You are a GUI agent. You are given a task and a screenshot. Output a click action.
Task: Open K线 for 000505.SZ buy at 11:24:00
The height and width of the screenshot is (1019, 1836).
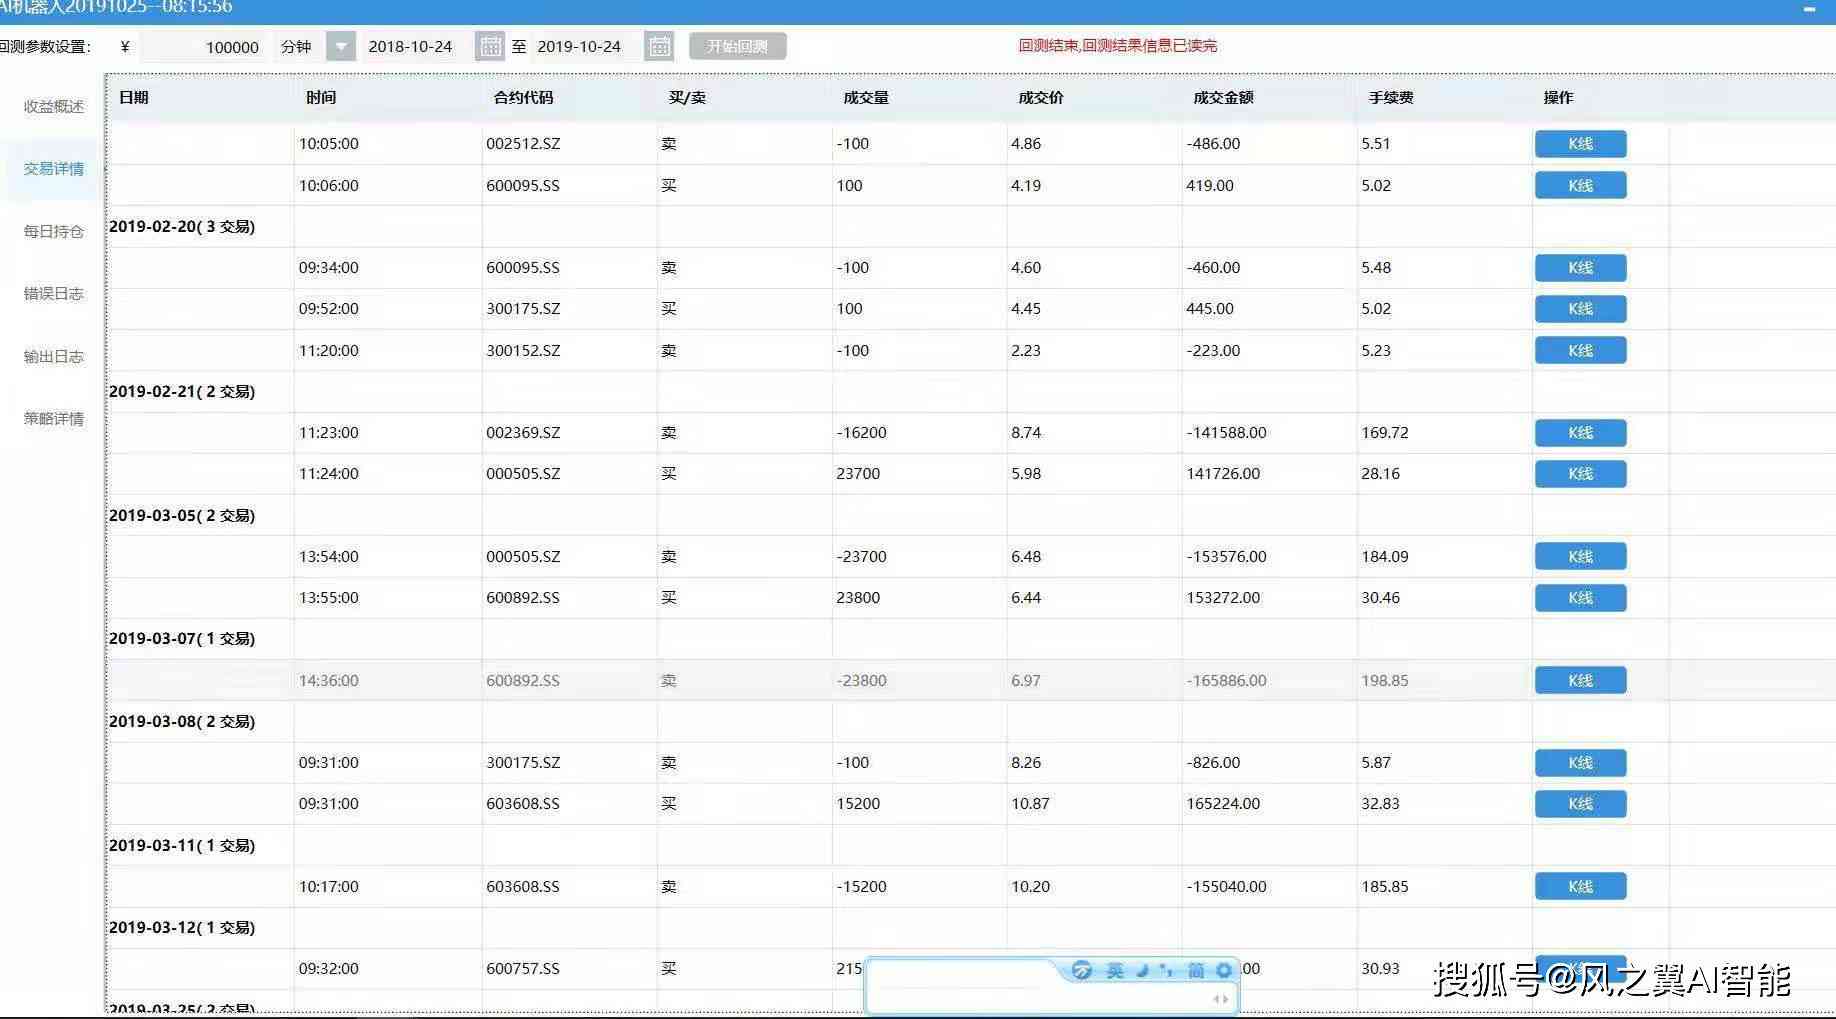[1580, 474]
